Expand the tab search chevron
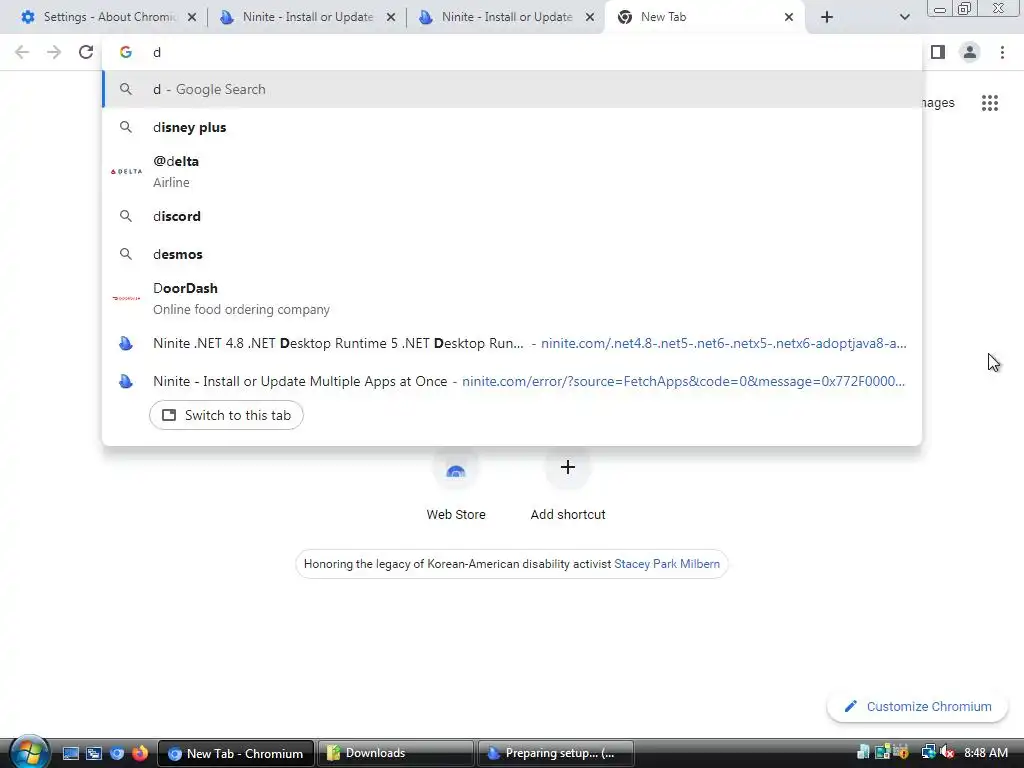Viewport: 1024px width, 768px height. coord(904,17)
